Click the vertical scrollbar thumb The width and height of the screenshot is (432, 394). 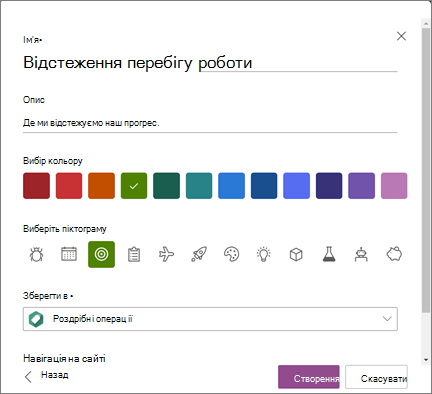tap(426, 170)
